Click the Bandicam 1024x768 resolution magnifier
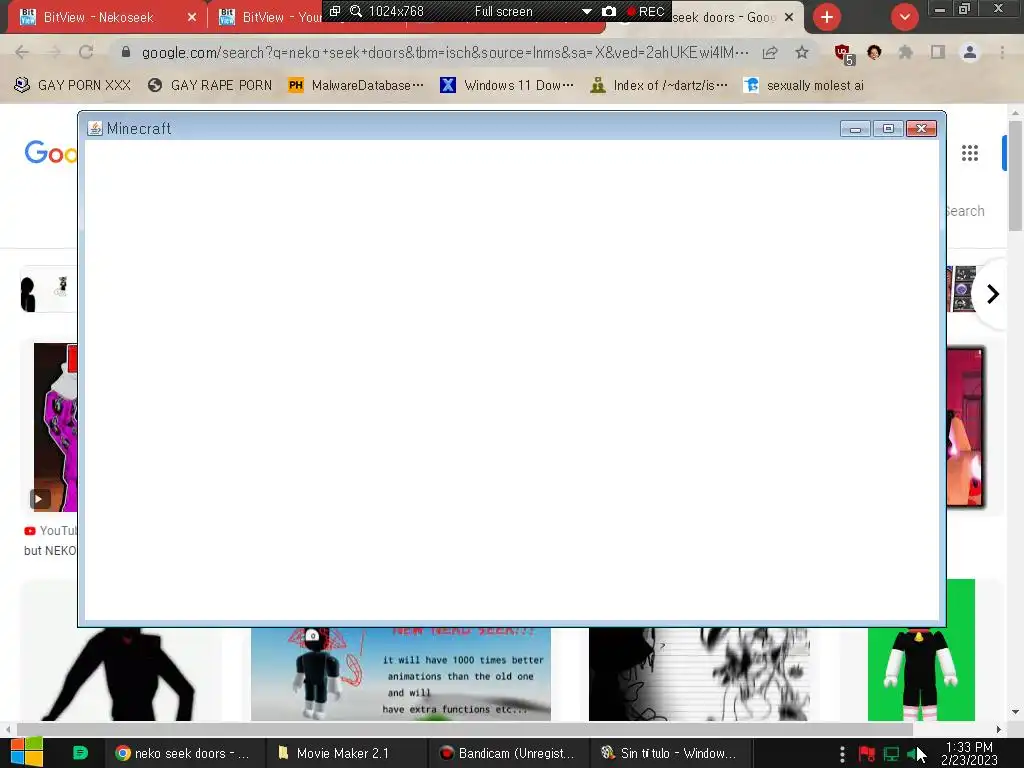 coord(356,11)
